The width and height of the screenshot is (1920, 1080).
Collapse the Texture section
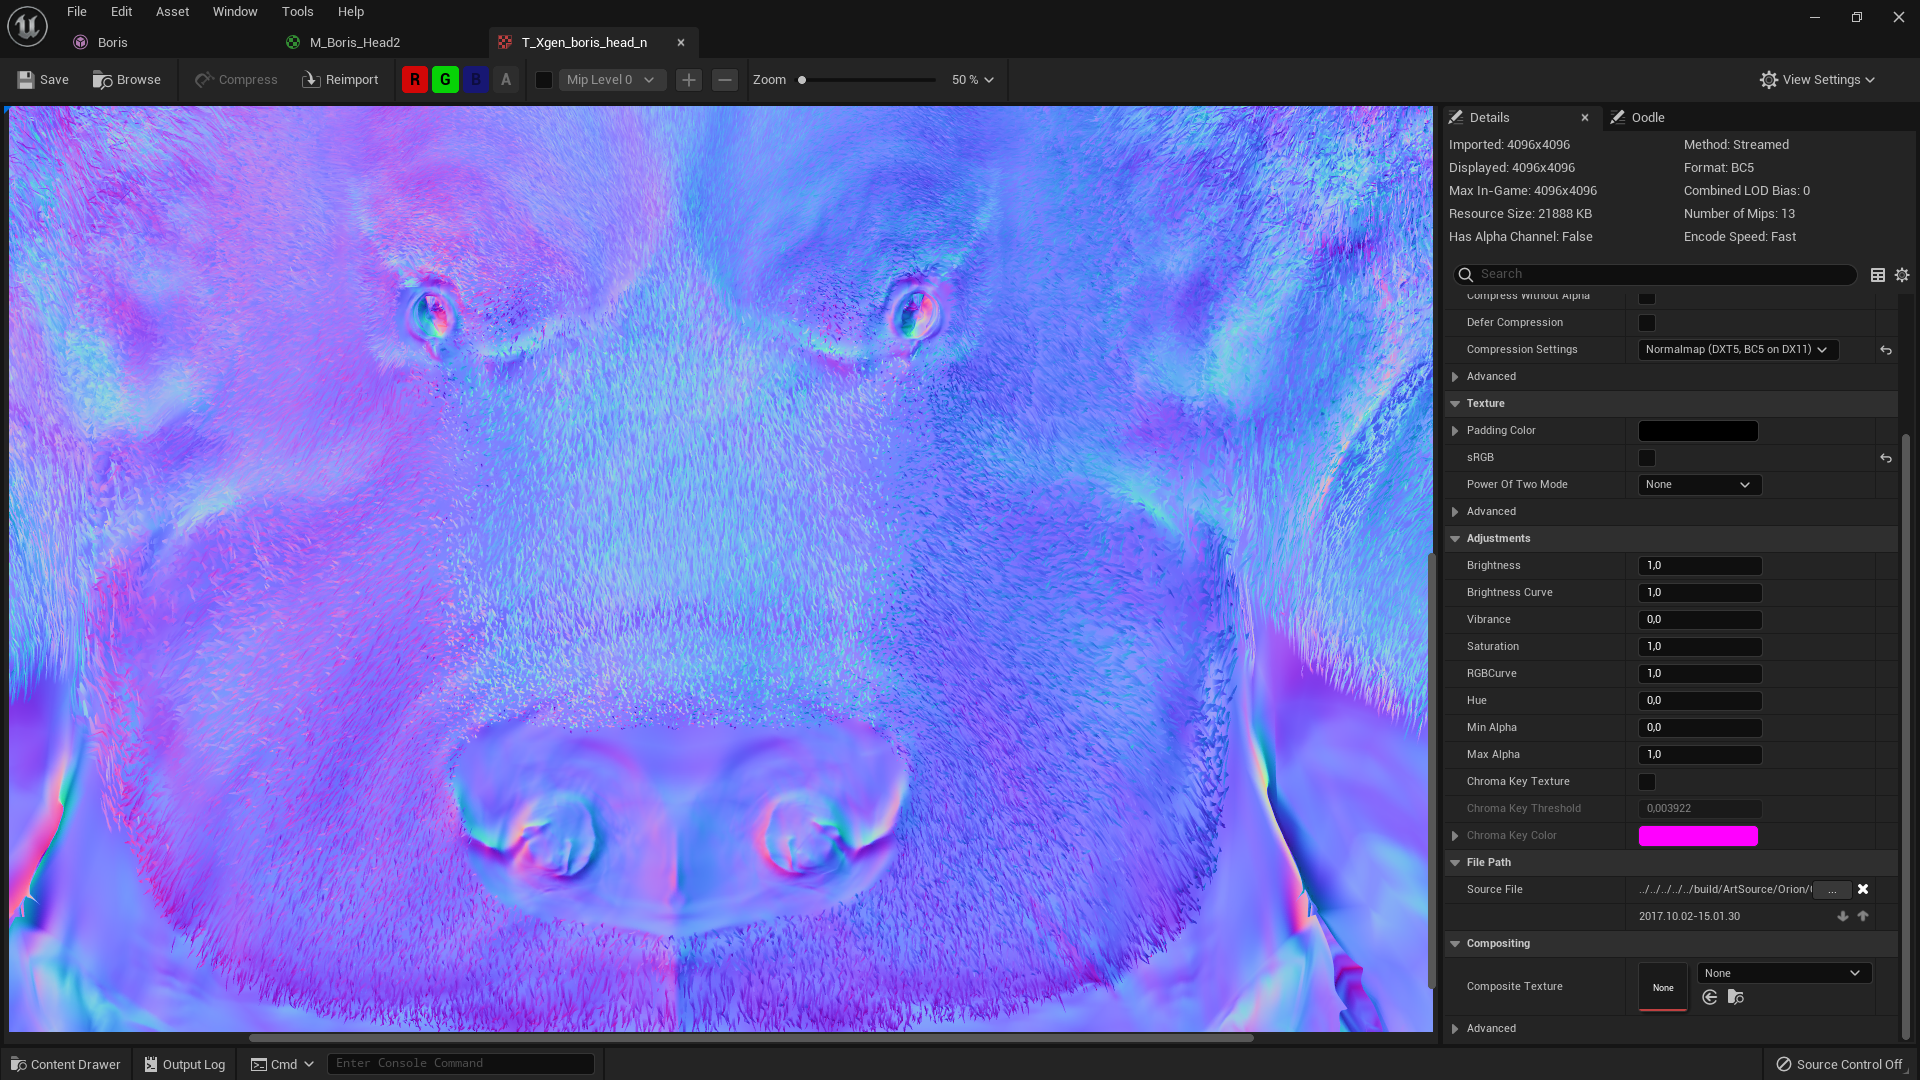(1455, 404)
